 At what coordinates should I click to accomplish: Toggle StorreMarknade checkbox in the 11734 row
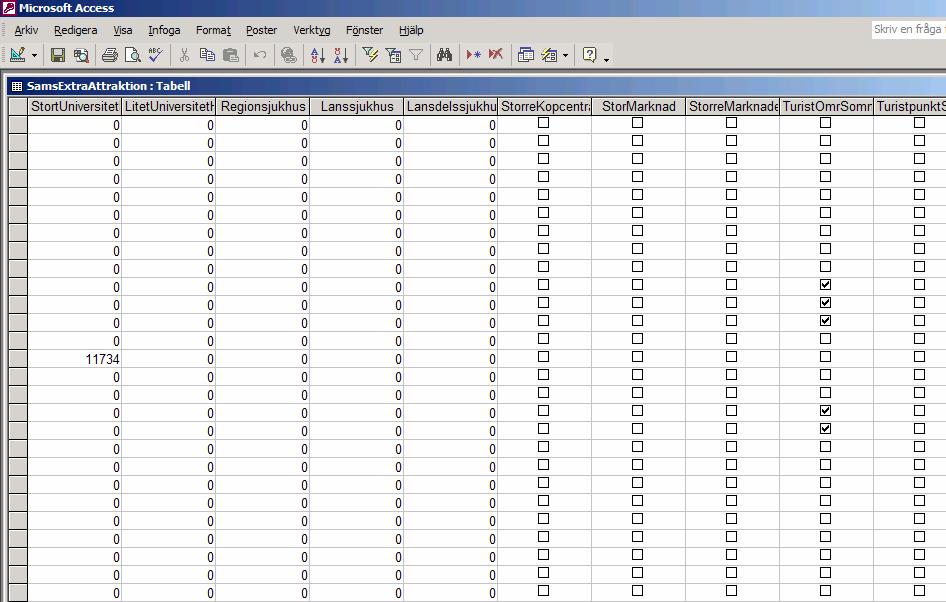[x=732, y=357]
